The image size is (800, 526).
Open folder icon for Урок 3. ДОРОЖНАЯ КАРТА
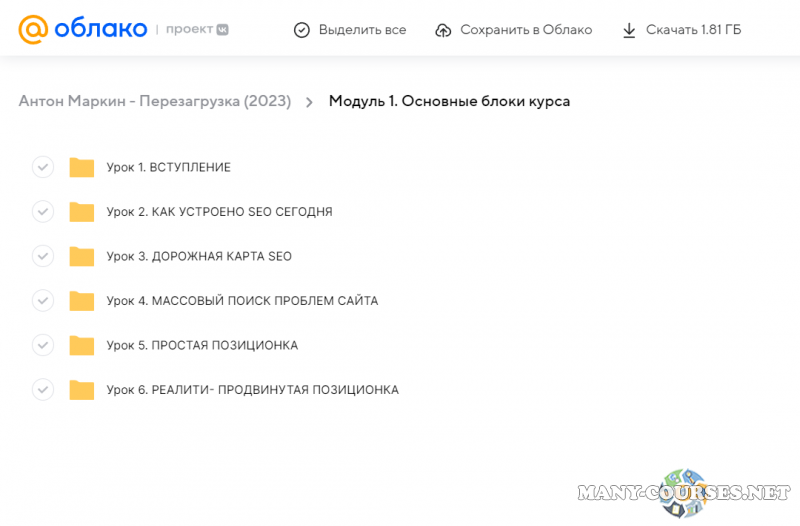[81, 256]
